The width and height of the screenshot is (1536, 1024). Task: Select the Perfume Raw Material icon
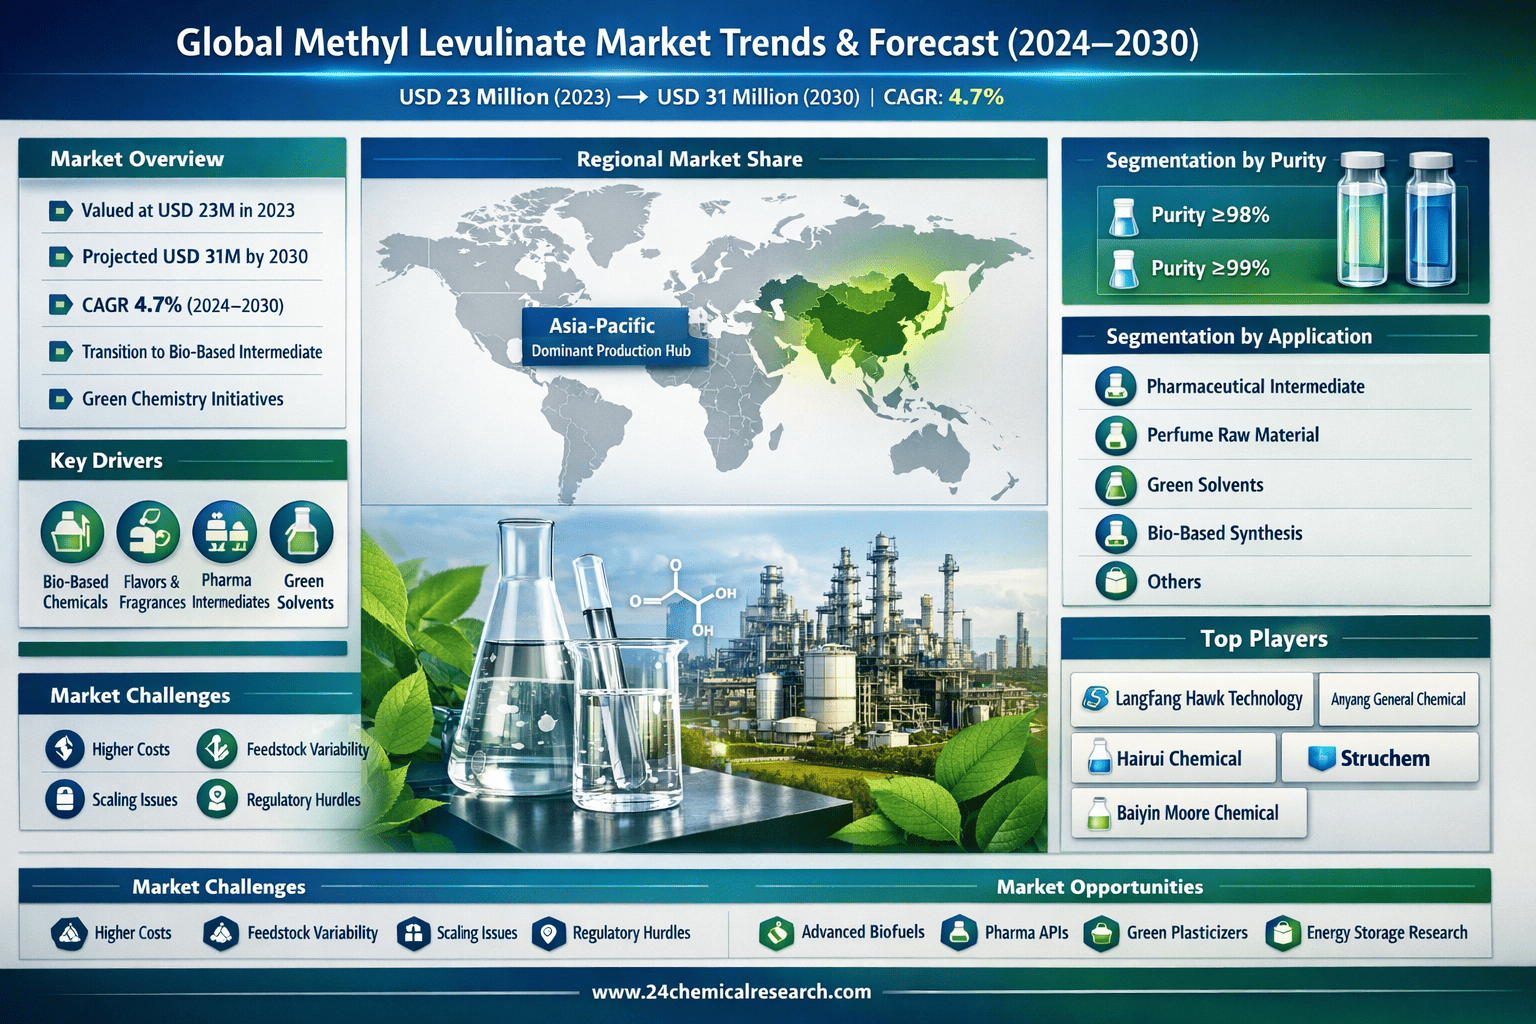pyautogui.click(x=1115, y=435)
